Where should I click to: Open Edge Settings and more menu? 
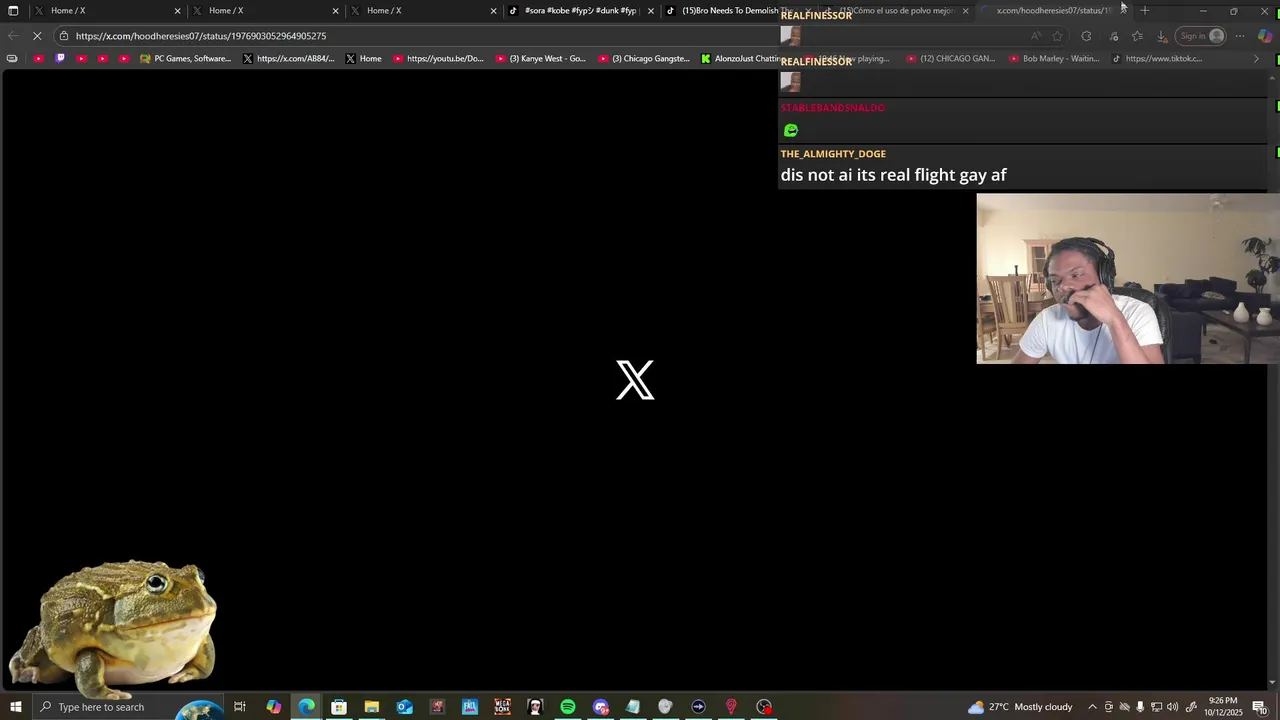click(1240, 36)
